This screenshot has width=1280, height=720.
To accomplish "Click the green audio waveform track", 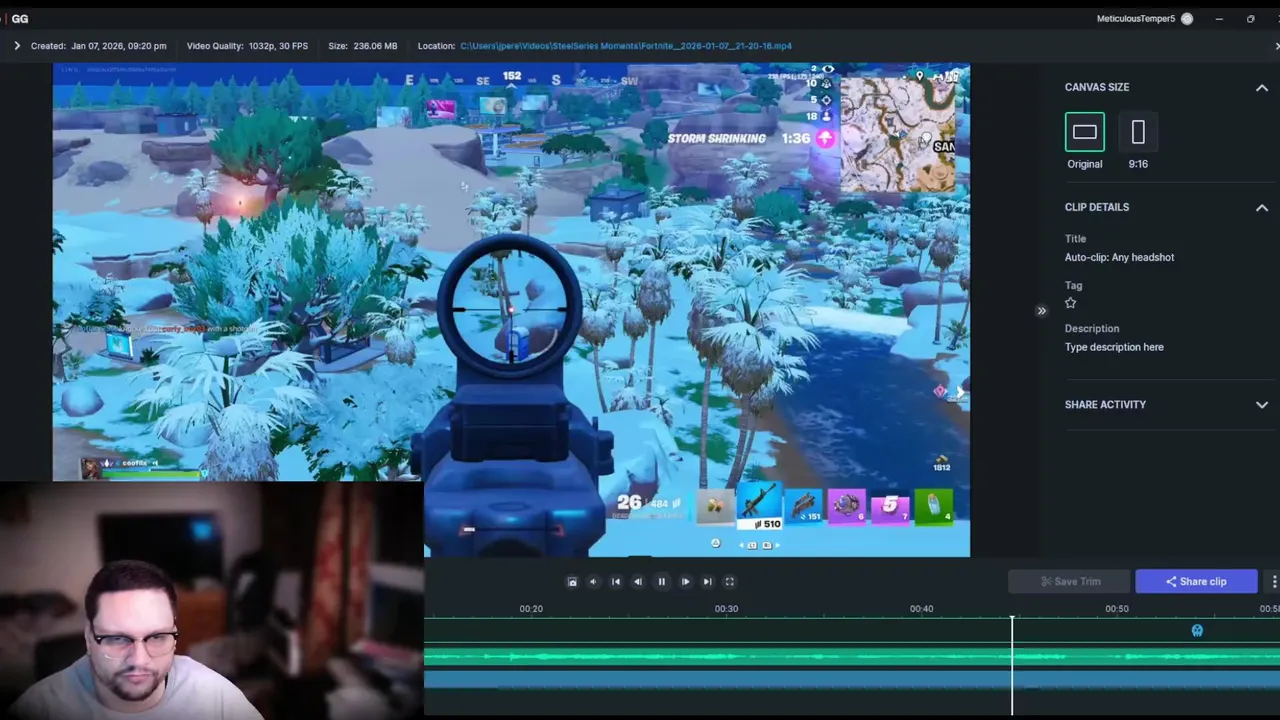I will point(852,657).
